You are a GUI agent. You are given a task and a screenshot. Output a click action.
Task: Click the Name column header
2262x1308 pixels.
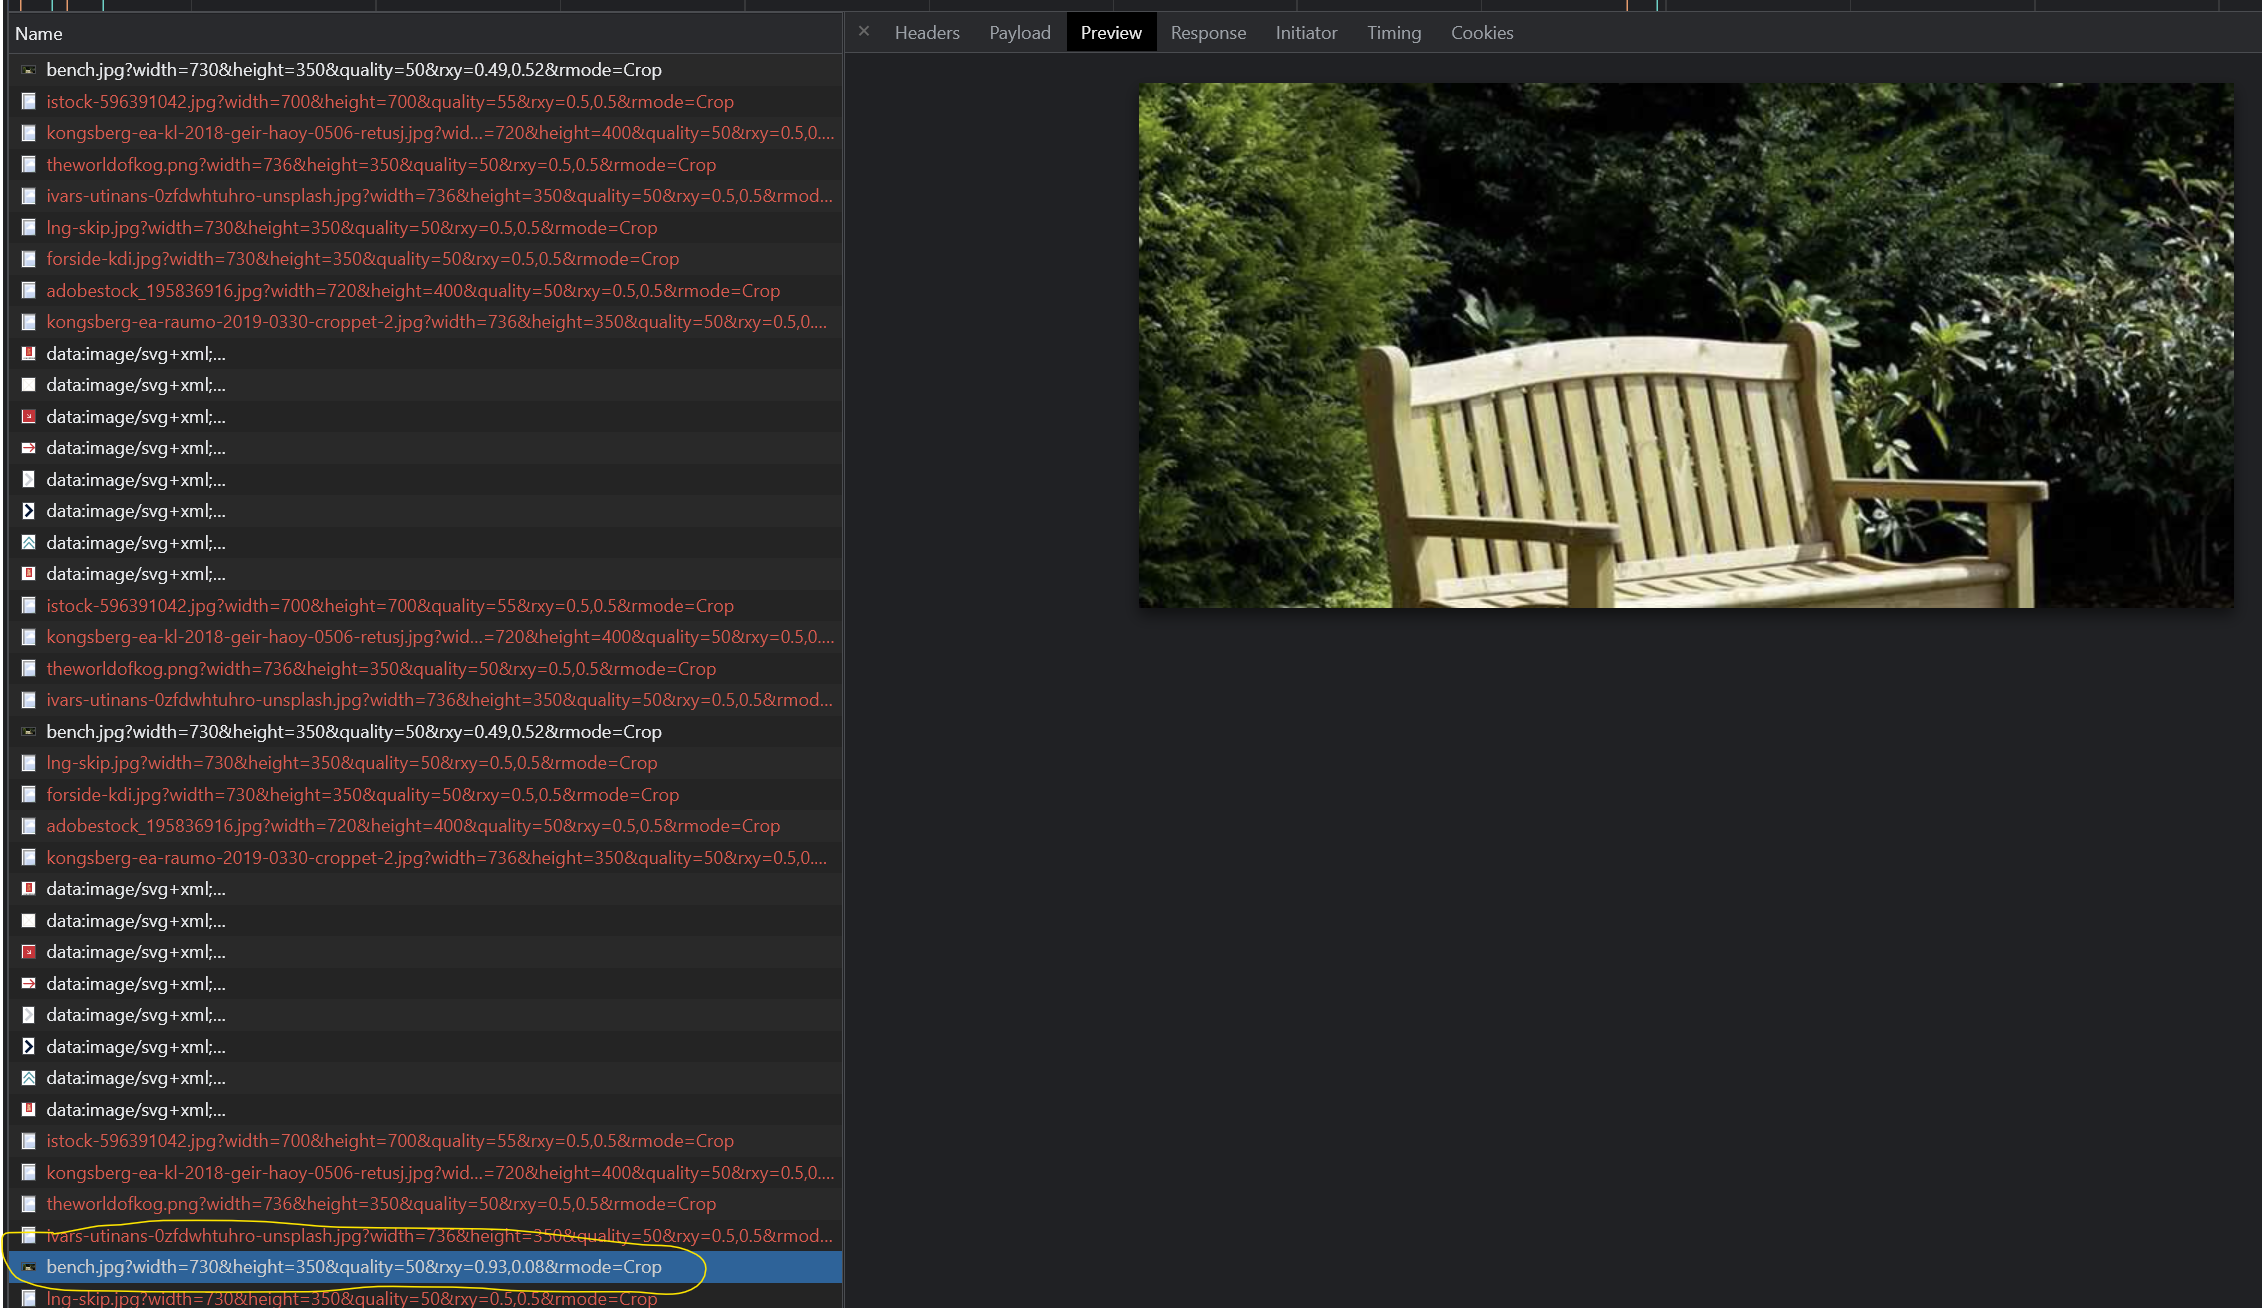point(425,34)
